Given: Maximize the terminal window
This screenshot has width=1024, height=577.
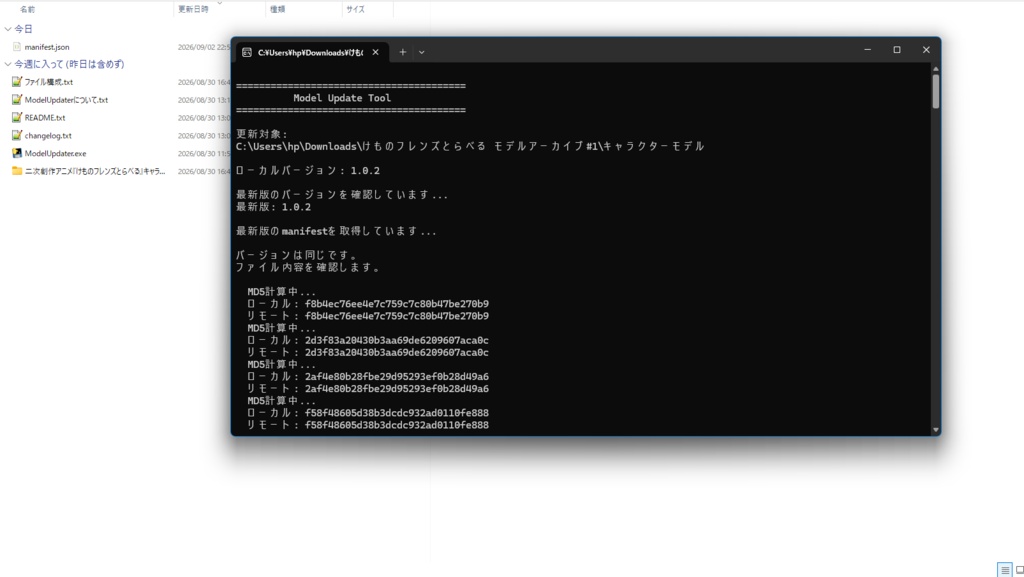Looking at the screenshot, I should tap(897, 50).
